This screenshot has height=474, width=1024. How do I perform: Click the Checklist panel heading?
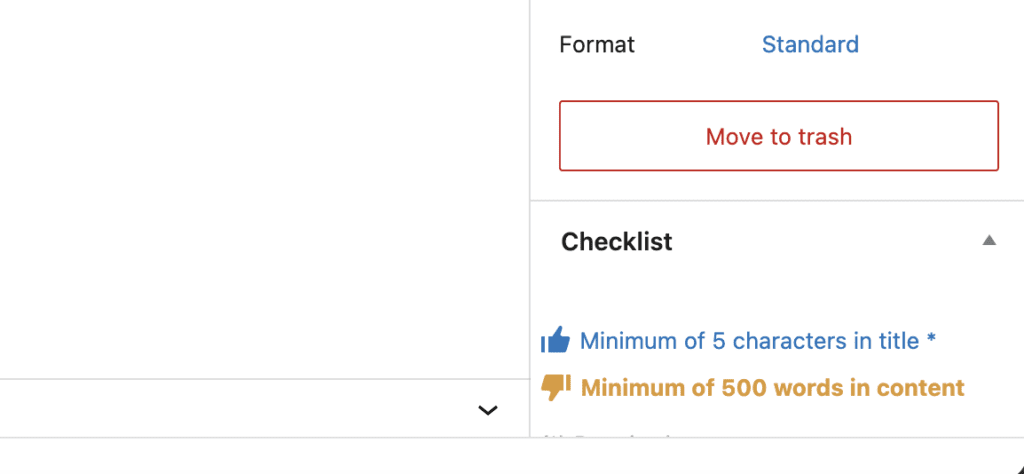(x=617, y=242)
